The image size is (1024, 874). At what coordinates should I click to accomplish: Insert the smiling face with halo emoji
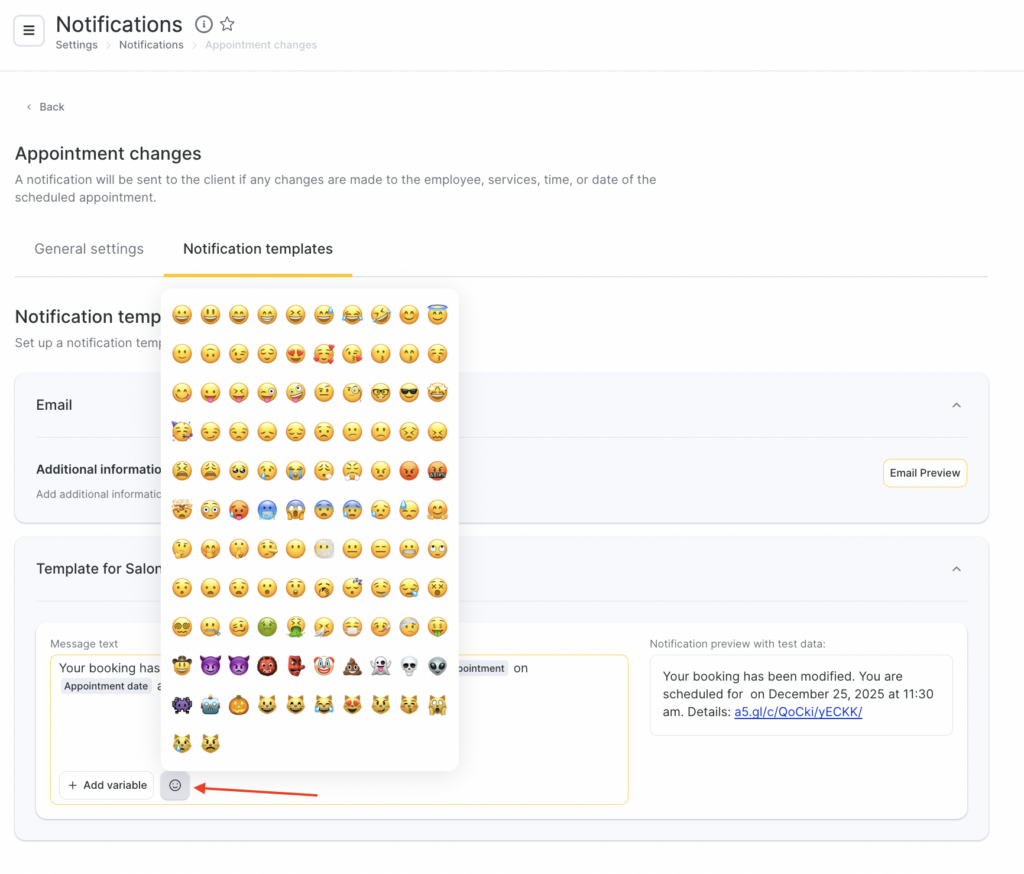click(x=437, y=315)
